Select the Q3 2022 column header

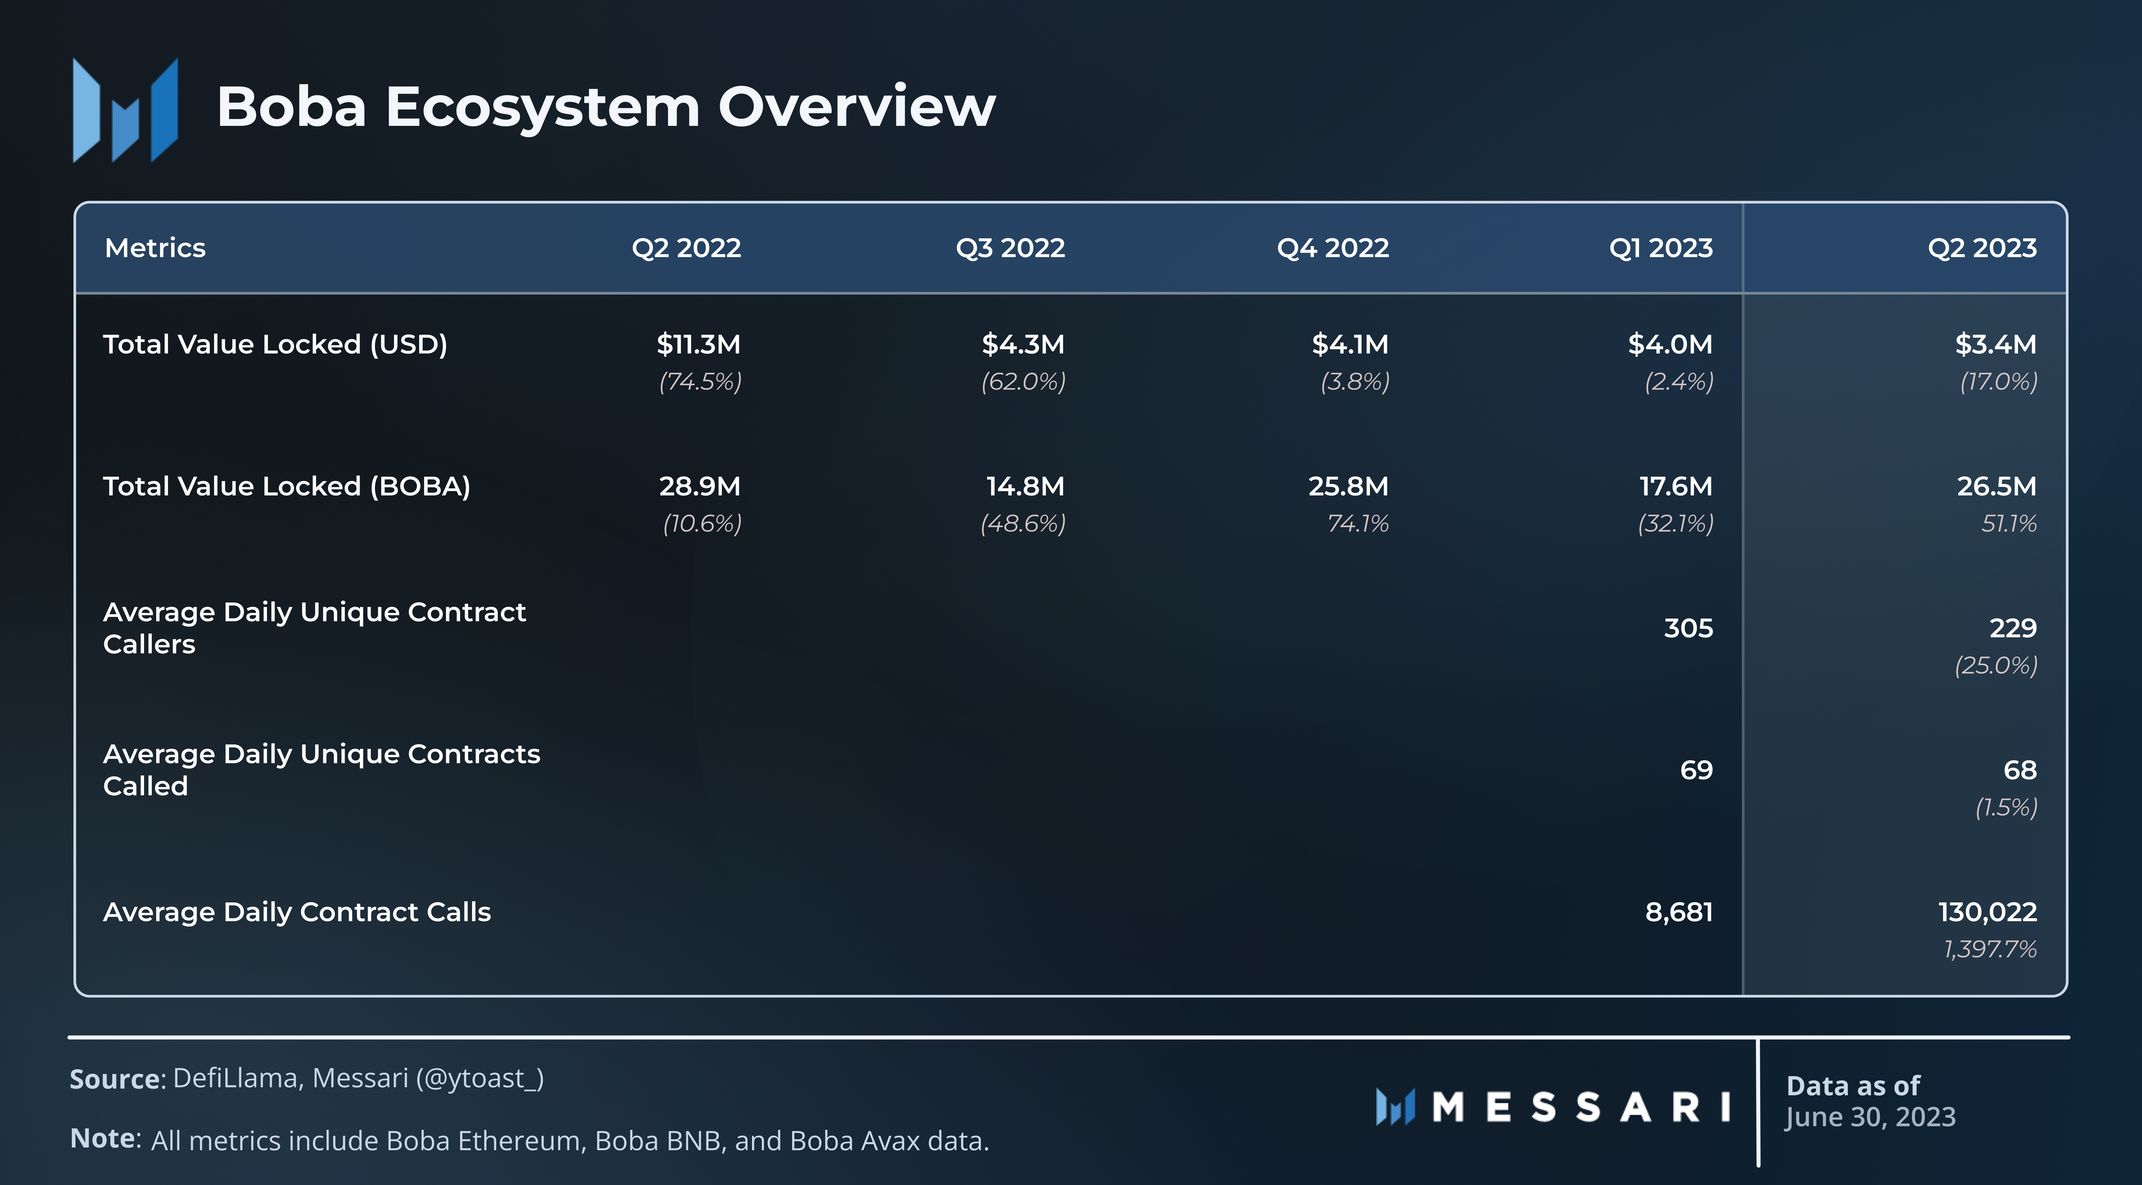tap(1010, 248)
